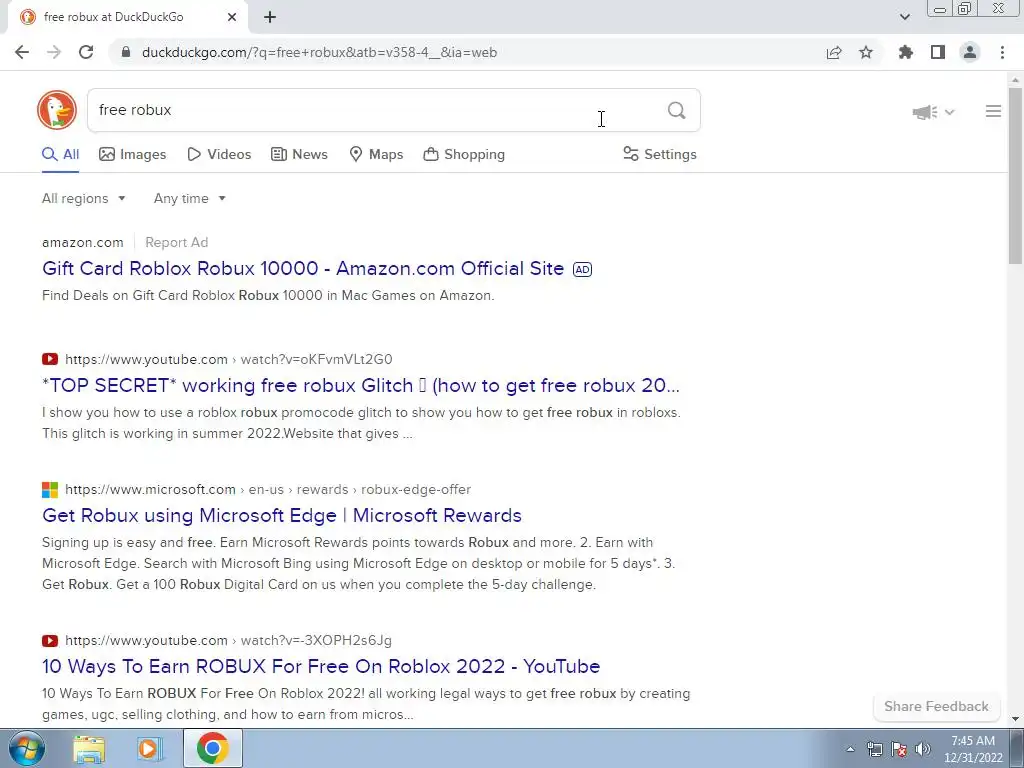Click the Chrome taskbar icon
Image resolution: width=1024 pixels, height=768 pixels.
click(x=212, y=748)
